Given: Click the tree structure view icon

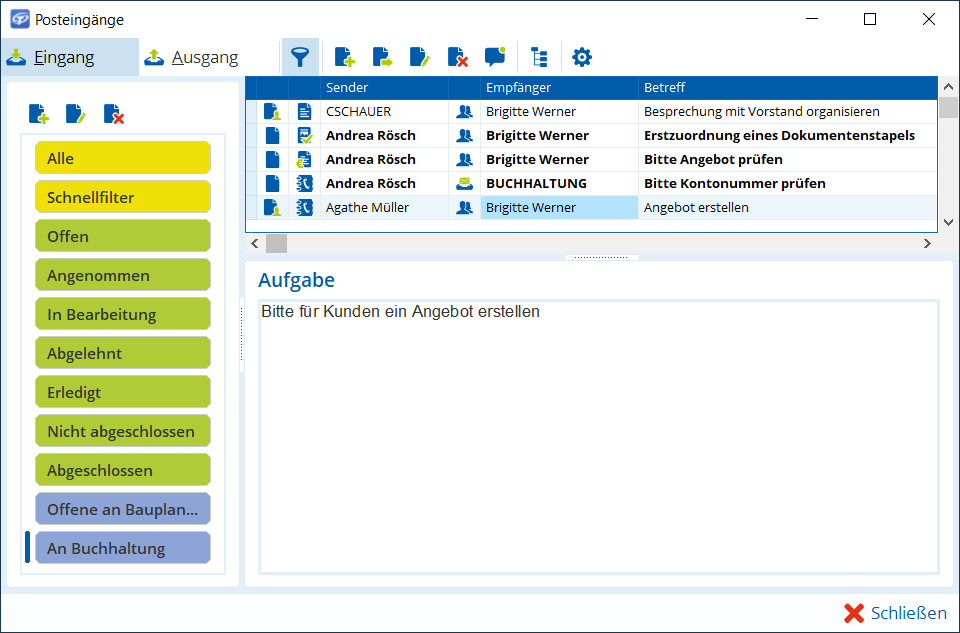Looking at the screenshot, I should (x=539, y=57).
